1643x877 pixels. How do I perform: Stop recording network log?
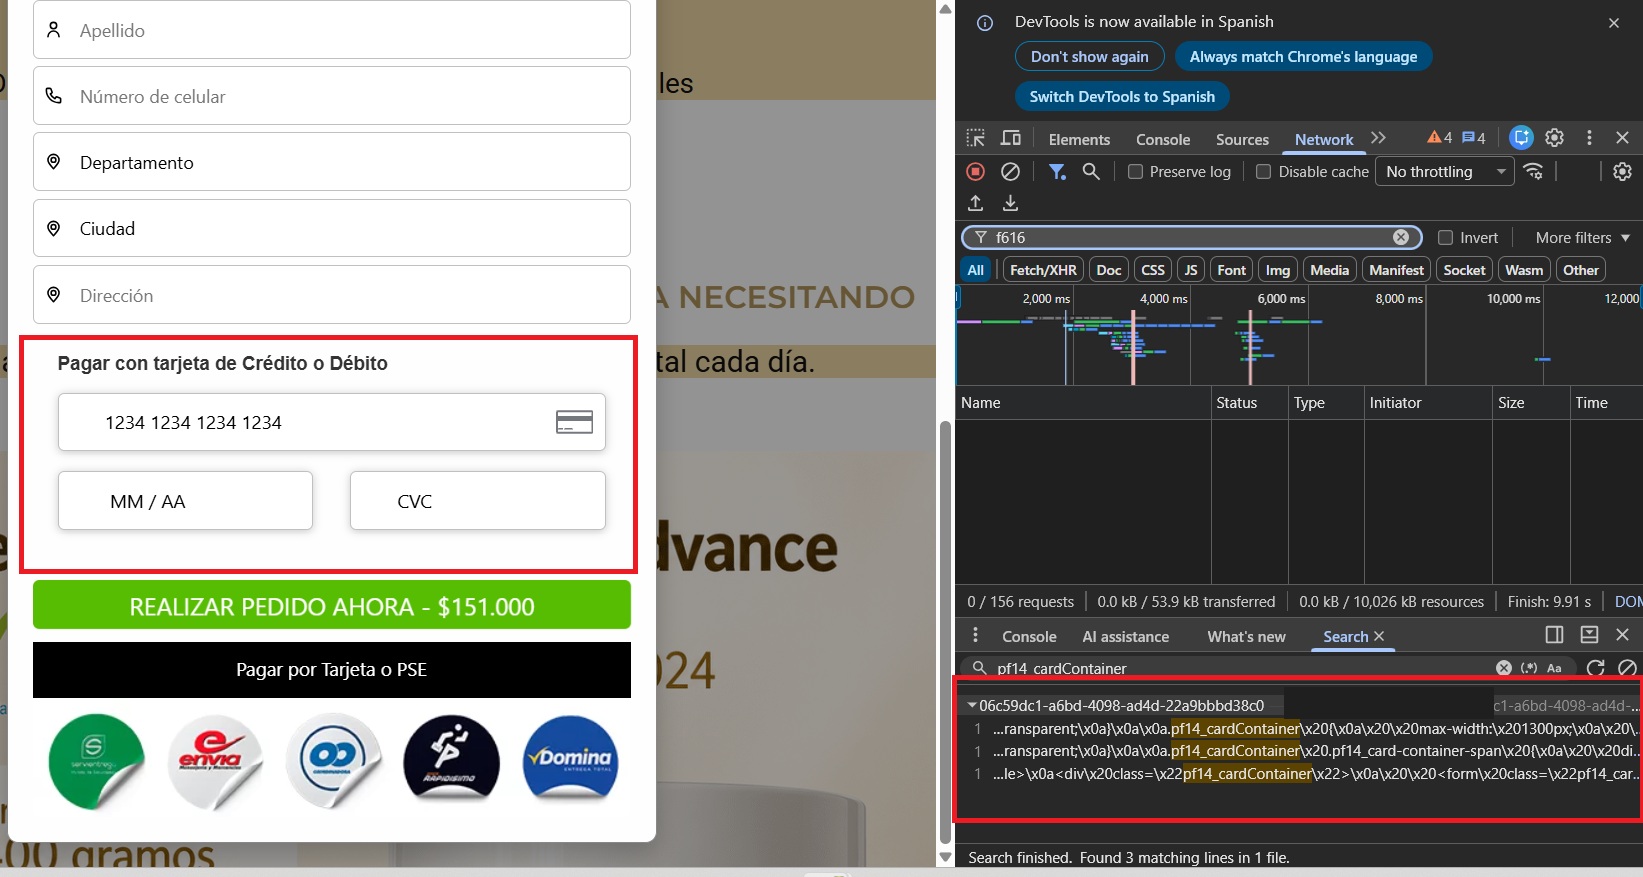975,172
